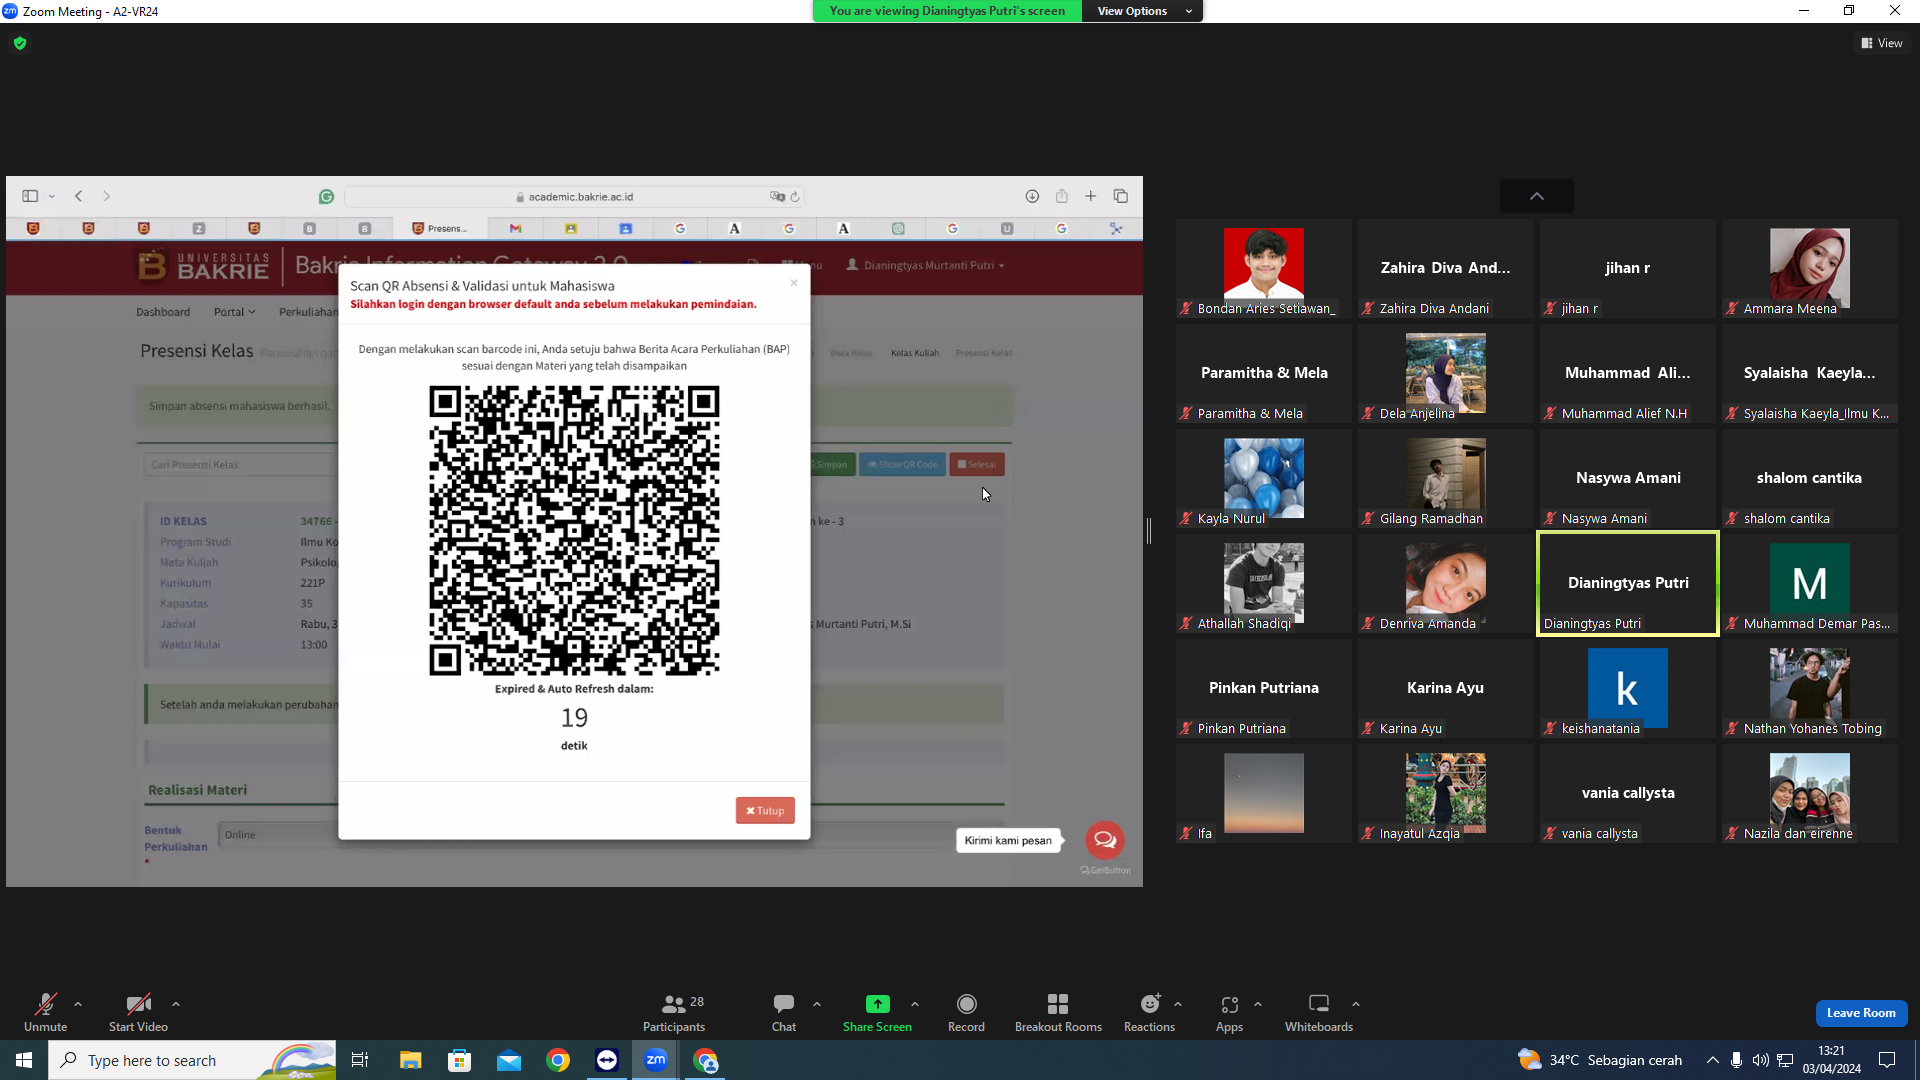1920x1080 pixels.
Task: Select Dela Anjelina's video tile
Action: [1446, 374]
